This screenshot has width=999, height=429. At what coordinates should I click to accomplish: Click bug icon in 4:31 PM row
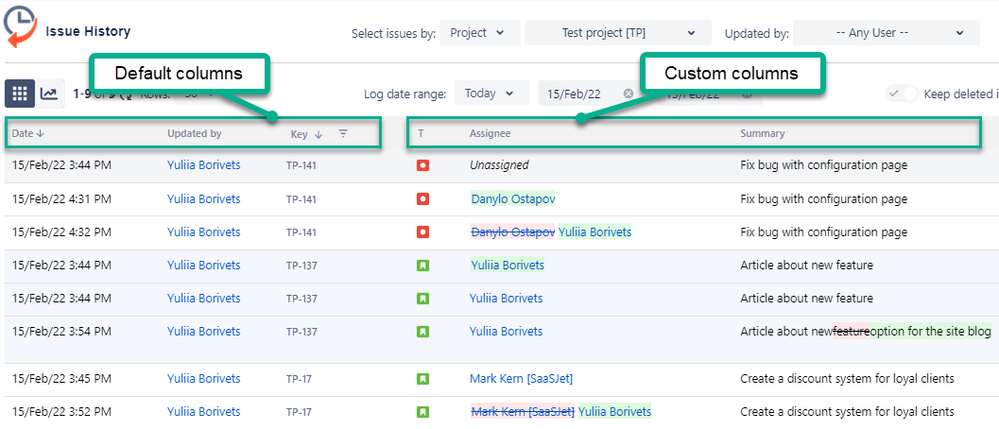[422, 199]
